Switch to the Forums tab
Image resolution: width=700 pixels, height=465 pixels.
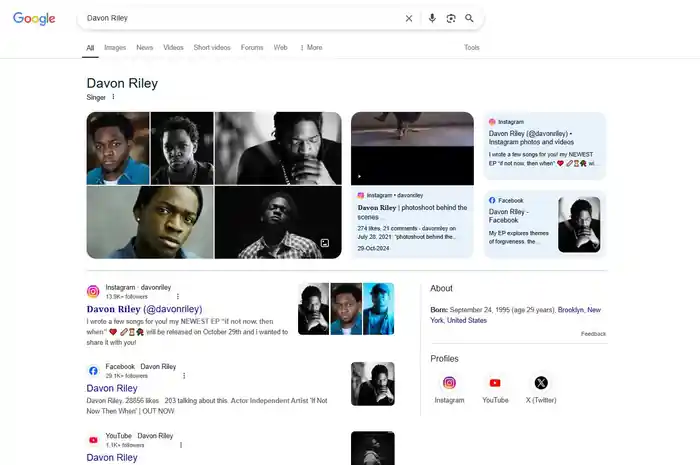252,47
